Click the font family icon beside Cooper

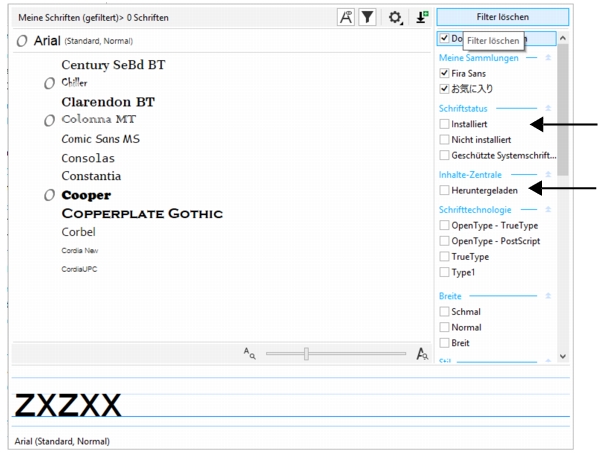click(49, 196)
